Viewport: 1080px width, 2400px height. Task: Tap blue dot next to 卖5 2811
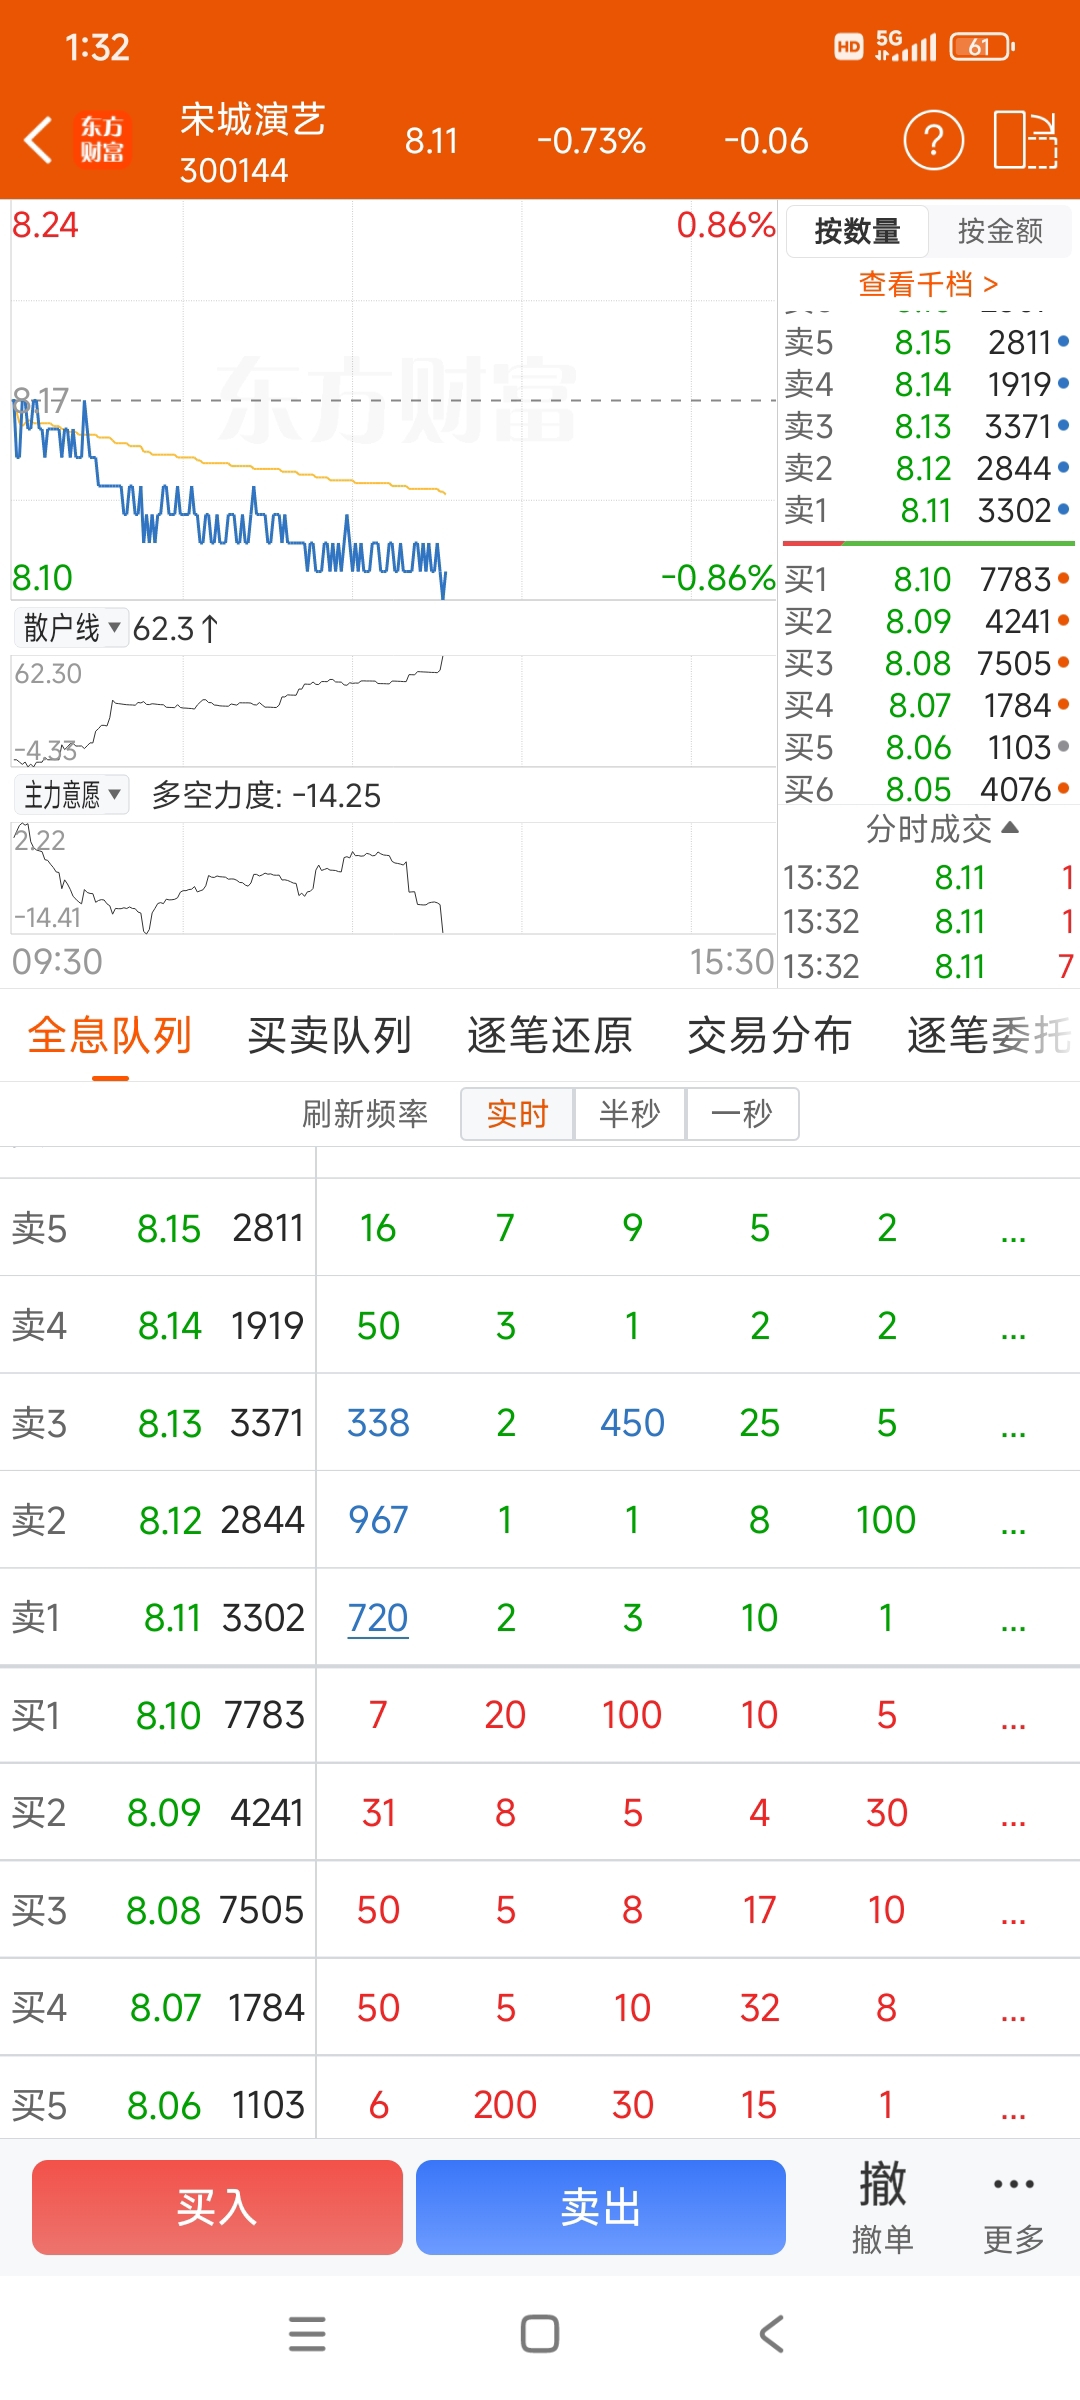[1063, 342]
